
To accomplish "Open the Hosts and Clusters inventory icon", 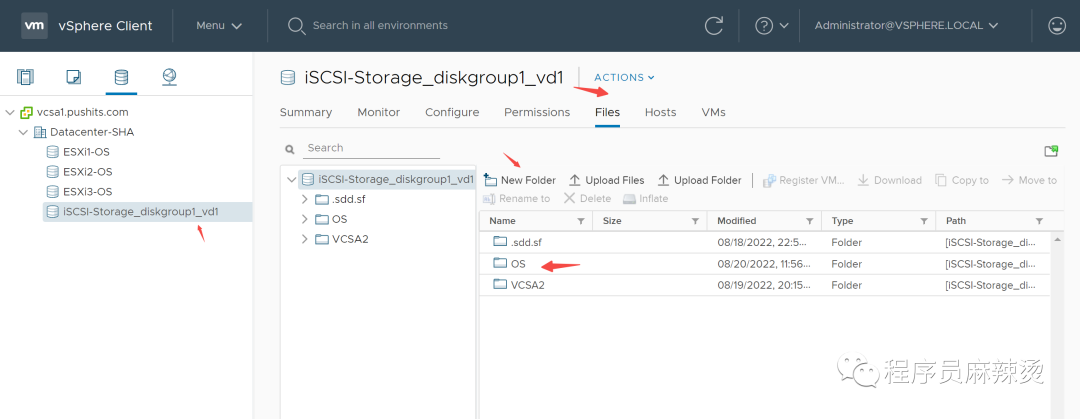I will coord(25,76).
